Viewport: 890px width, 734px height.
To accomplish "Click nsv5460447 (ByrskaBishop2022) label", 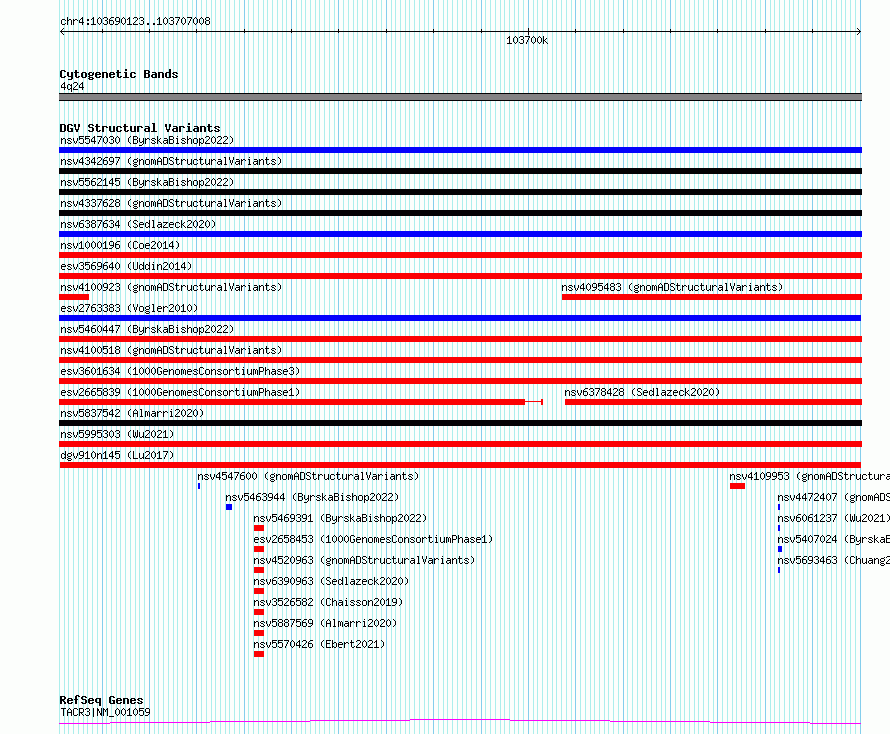I will point(147,329).
